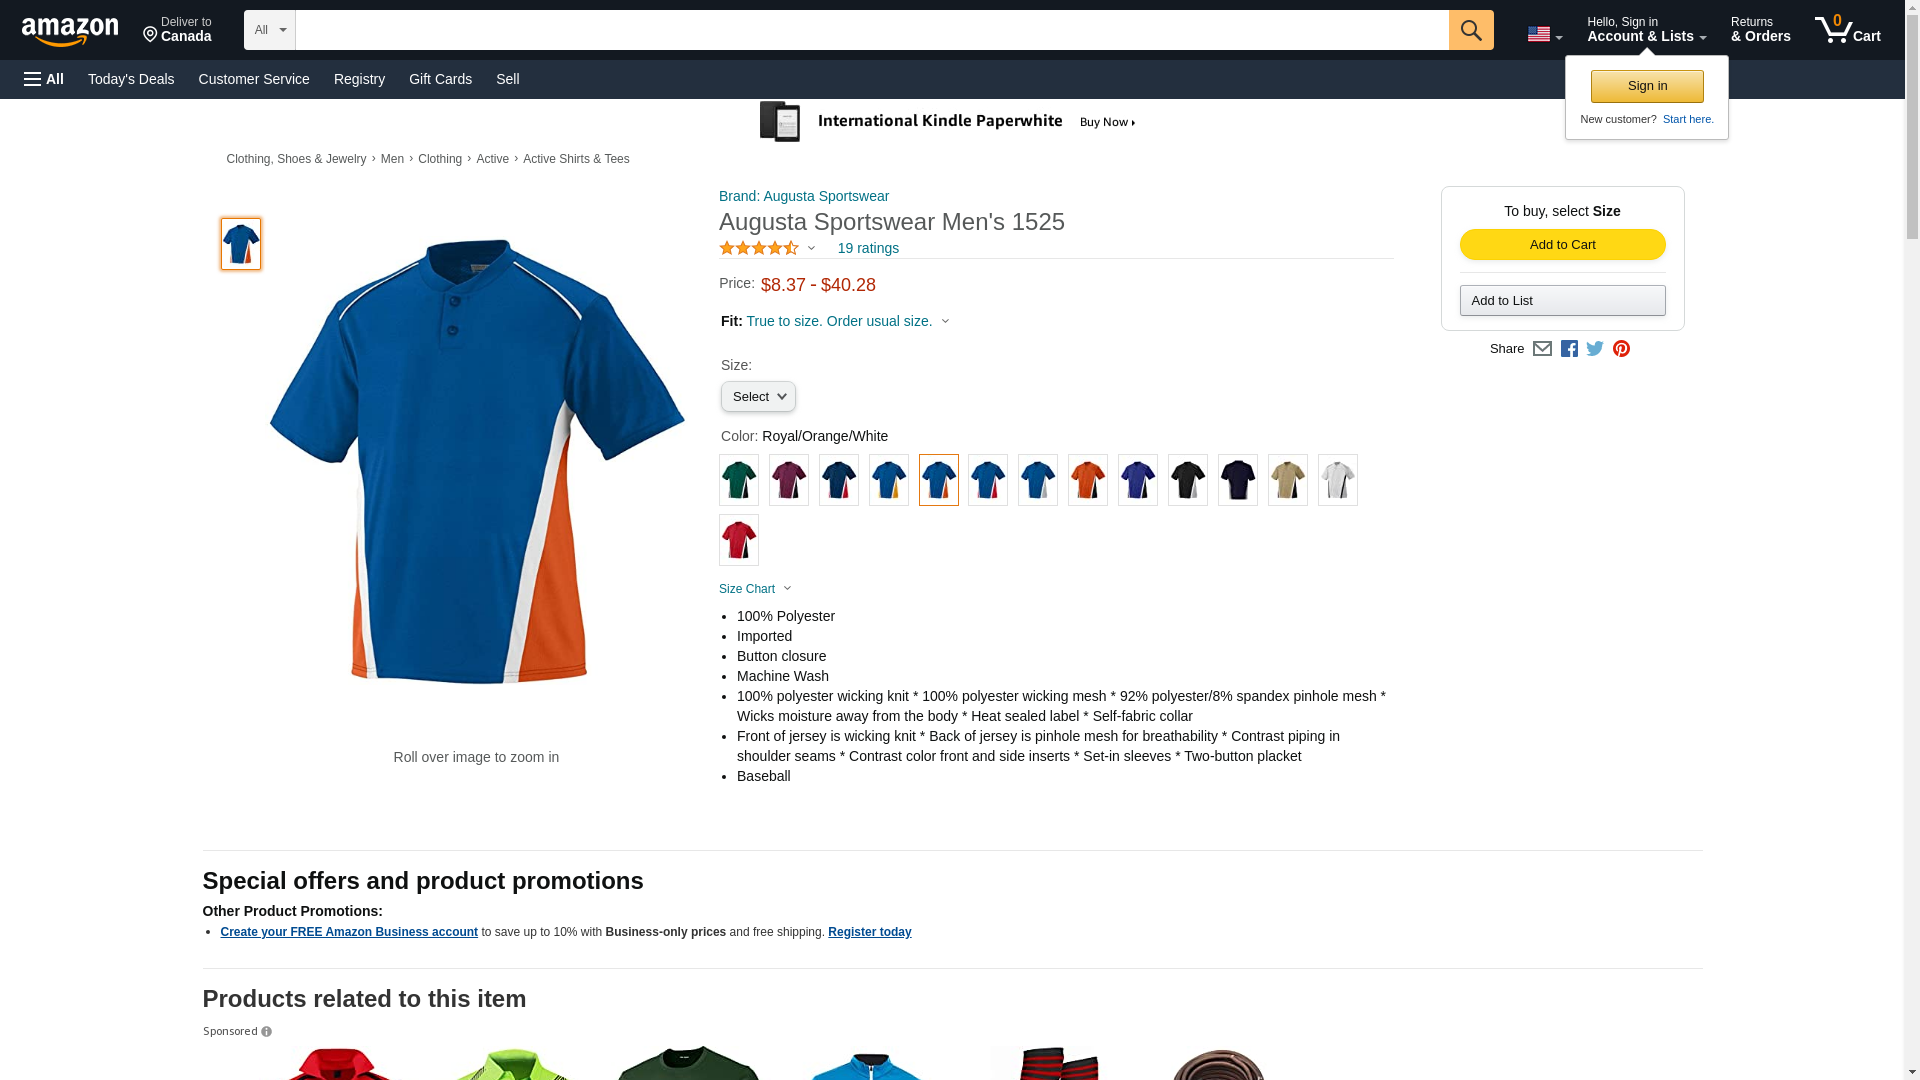Click the blue shirt thumbnail image

click(240, 244)
